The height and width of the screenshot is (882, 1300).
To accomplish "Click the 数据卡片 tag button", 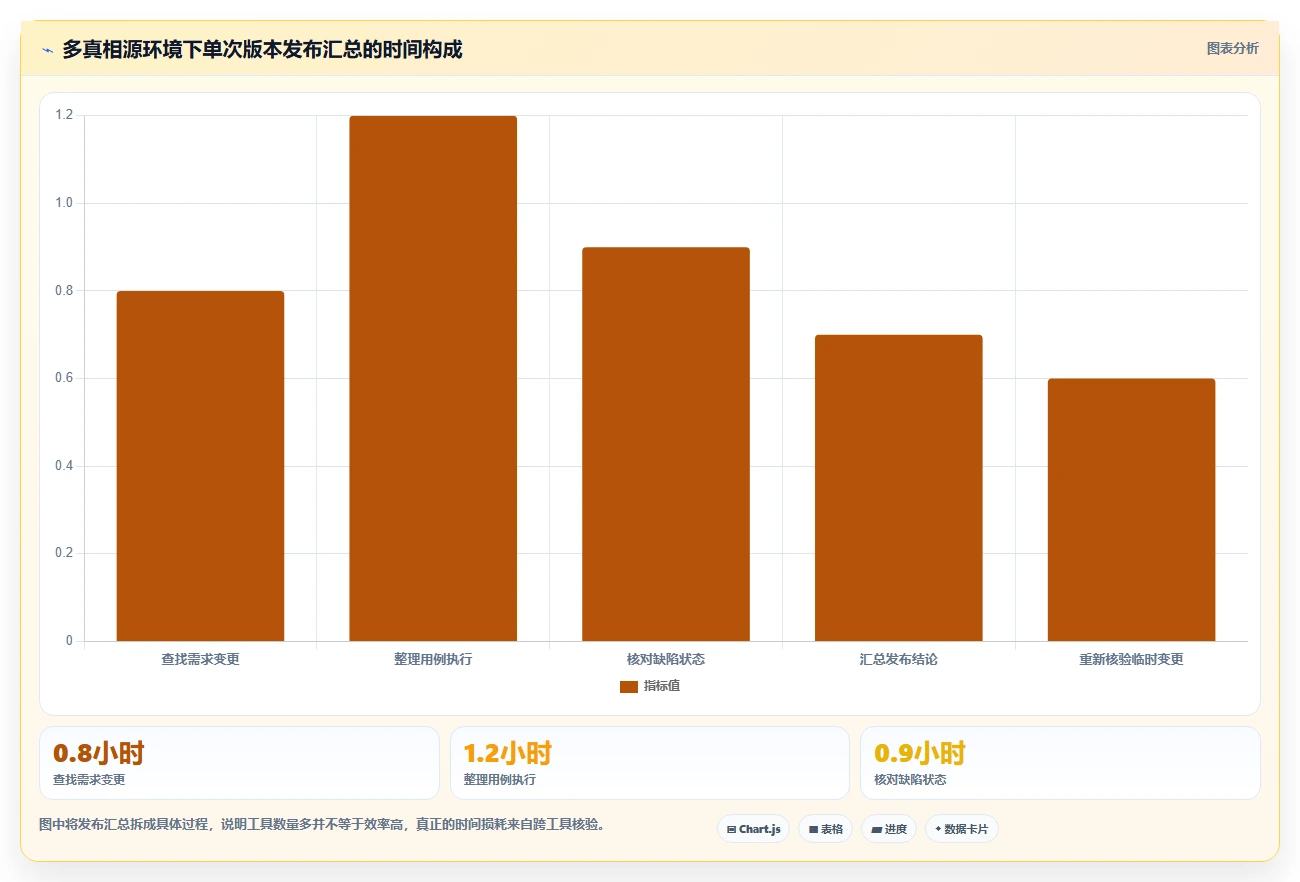I will (961, 829).
